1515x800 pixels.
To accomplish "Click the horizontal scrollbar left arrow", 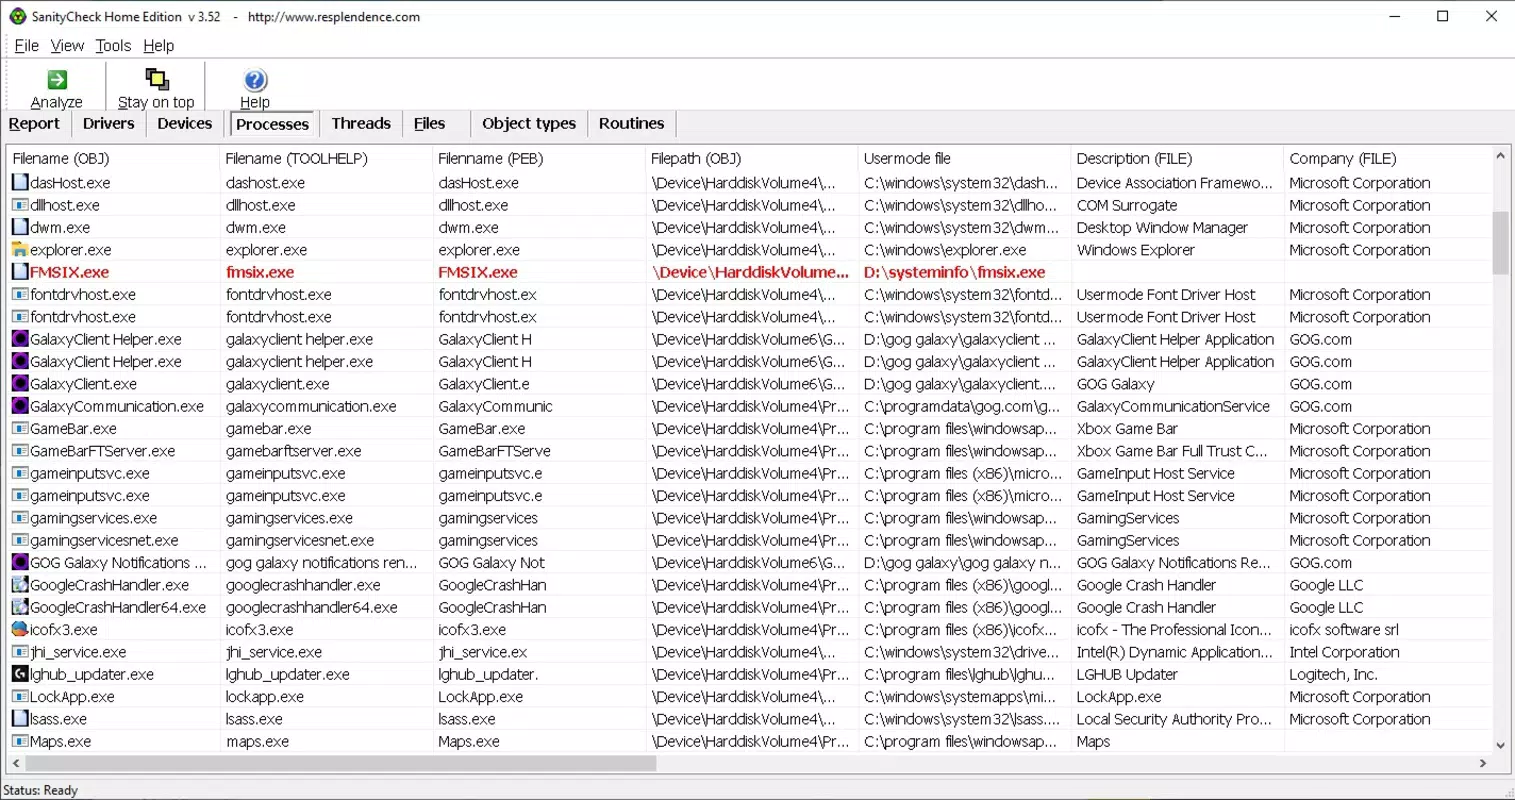I will point(15,763).
